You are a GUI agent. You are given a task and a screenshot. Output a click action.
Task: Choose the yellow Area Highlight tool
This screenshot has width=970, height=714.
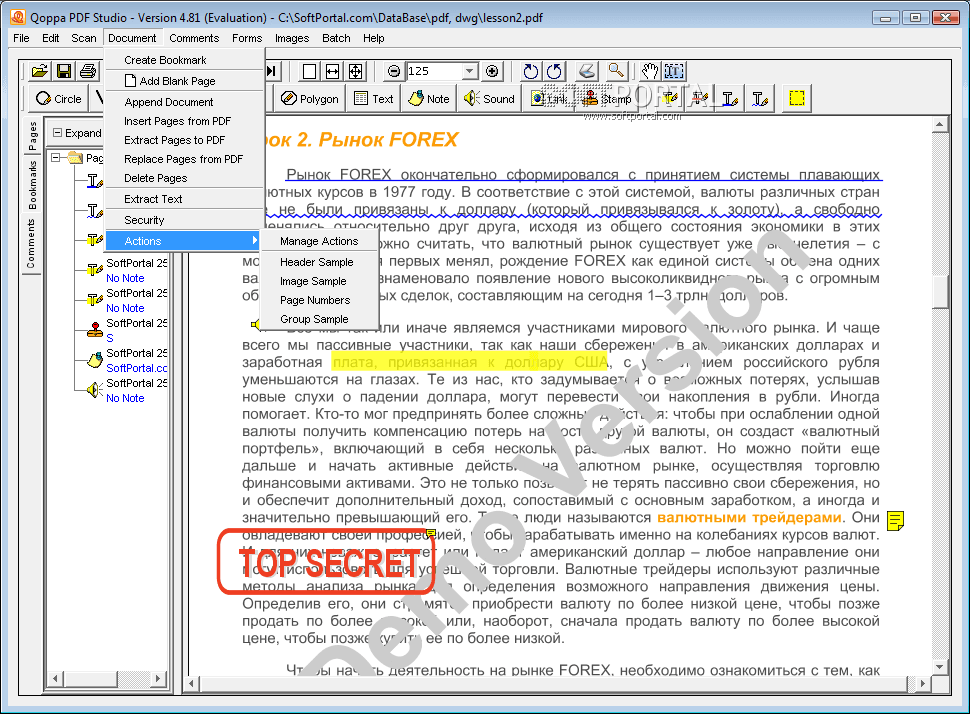point(797,98)
